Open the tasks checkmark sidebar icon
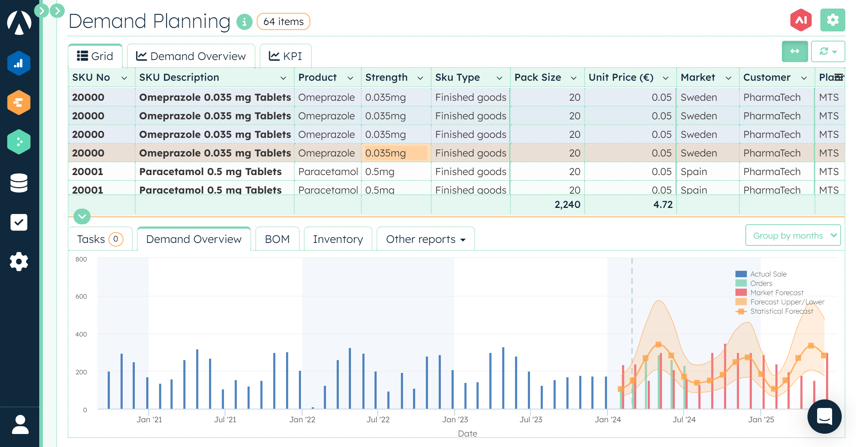Viewport: 856px width, 447px height. tap(19, 222)
